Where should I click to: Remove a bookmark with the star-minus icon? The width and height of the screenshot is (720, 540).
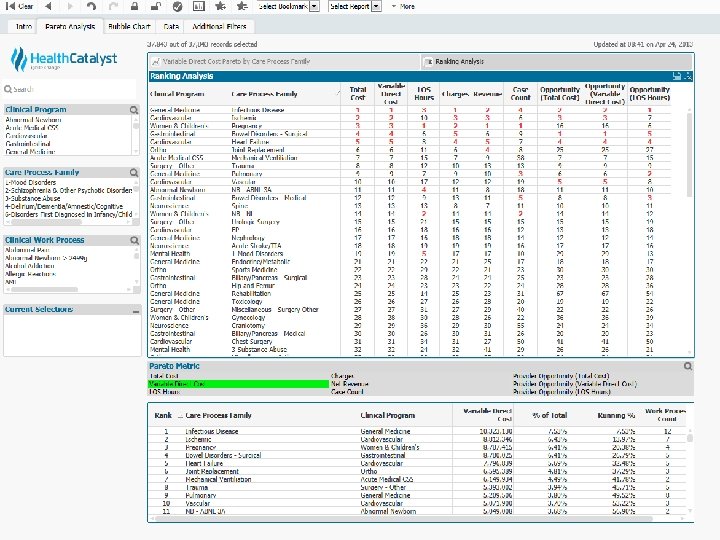click(242, 6)
